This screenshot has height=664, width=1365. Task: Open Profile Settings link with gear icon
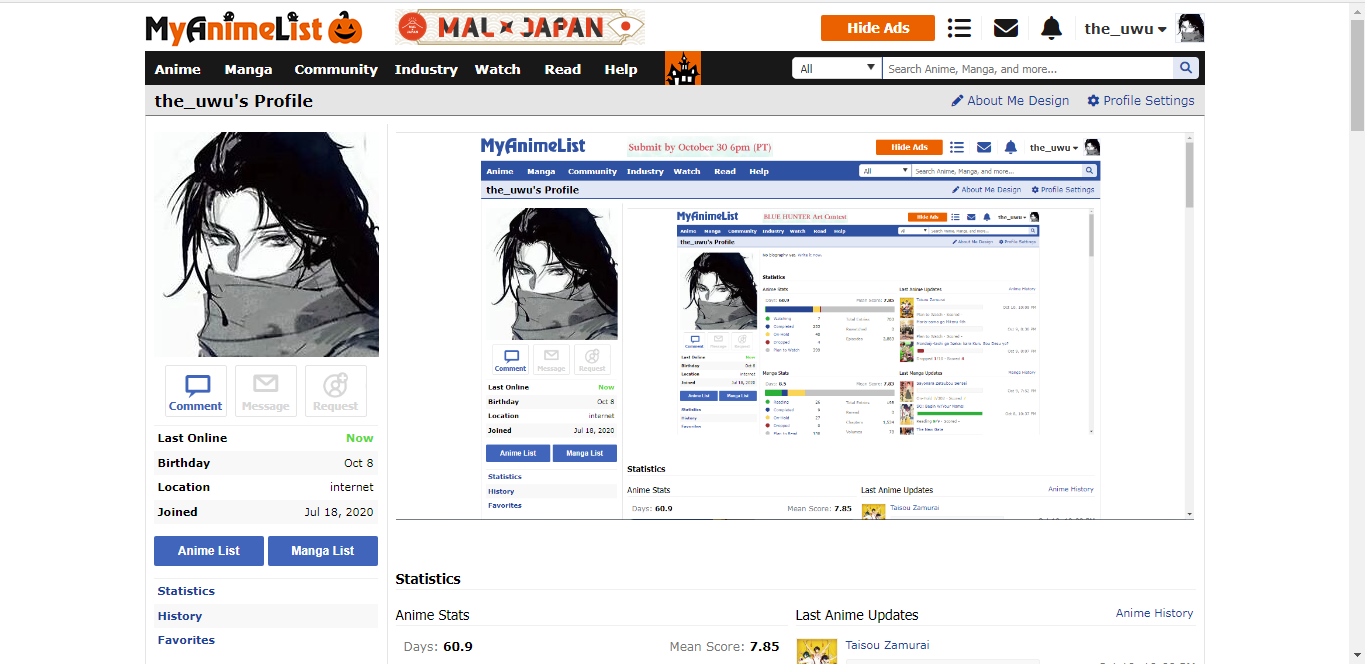(1141, 100)
